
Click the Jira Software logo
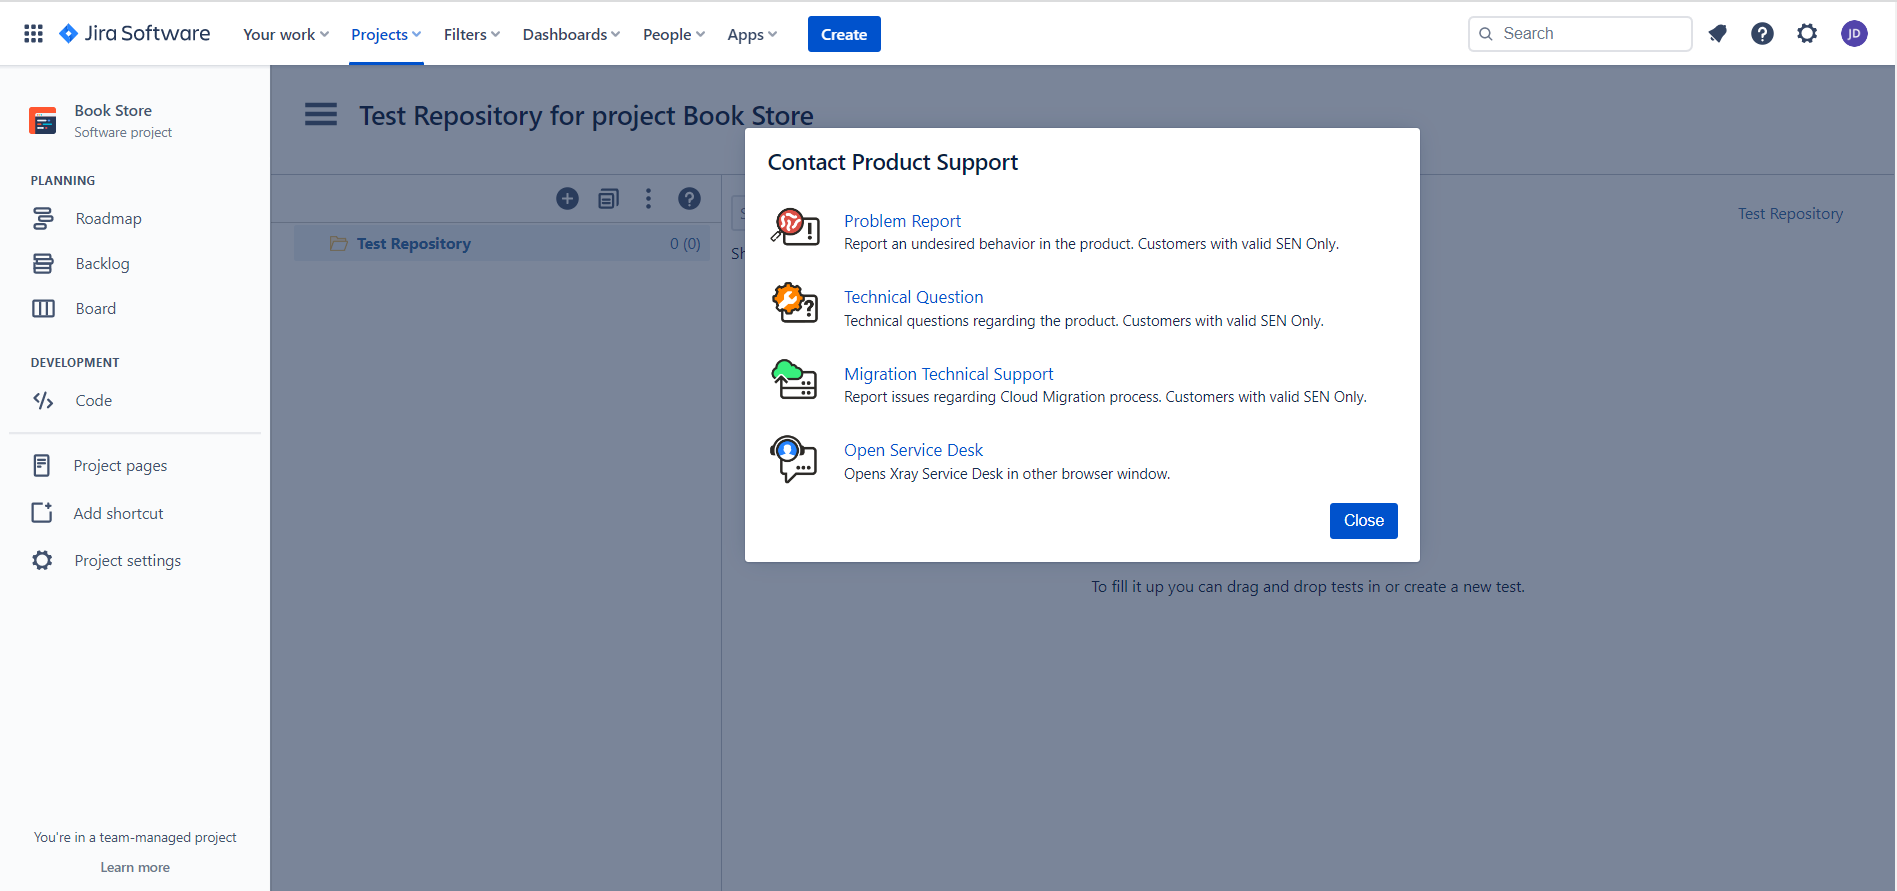(135, 34)
